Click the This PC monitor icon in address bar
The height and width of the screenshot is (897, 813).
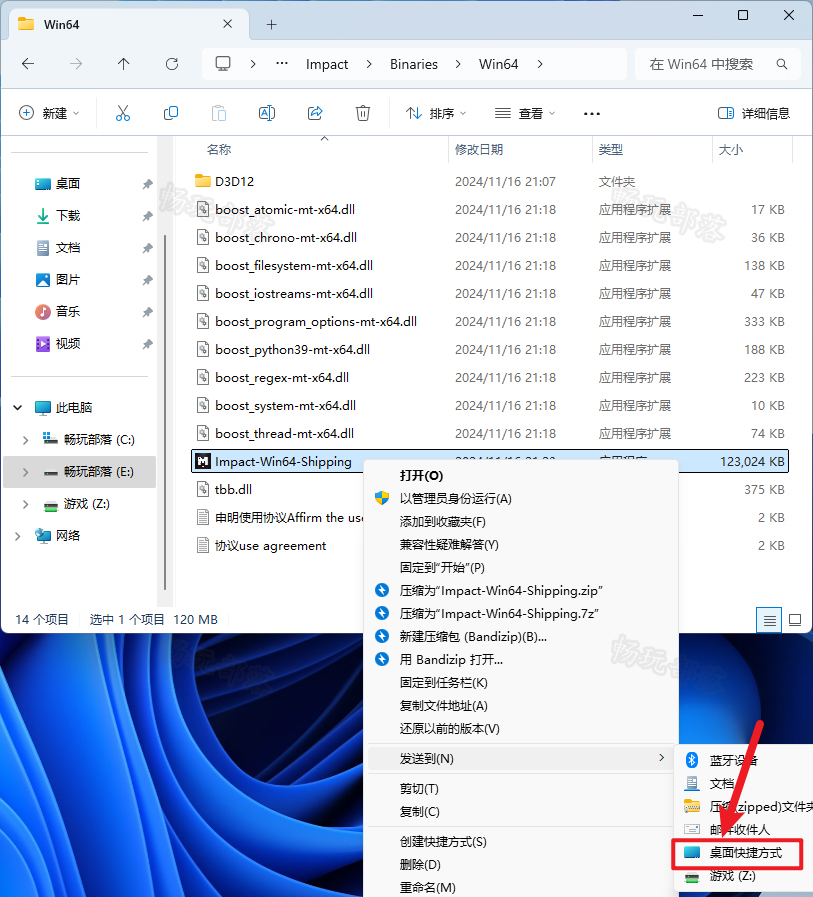tap(223, 63)
